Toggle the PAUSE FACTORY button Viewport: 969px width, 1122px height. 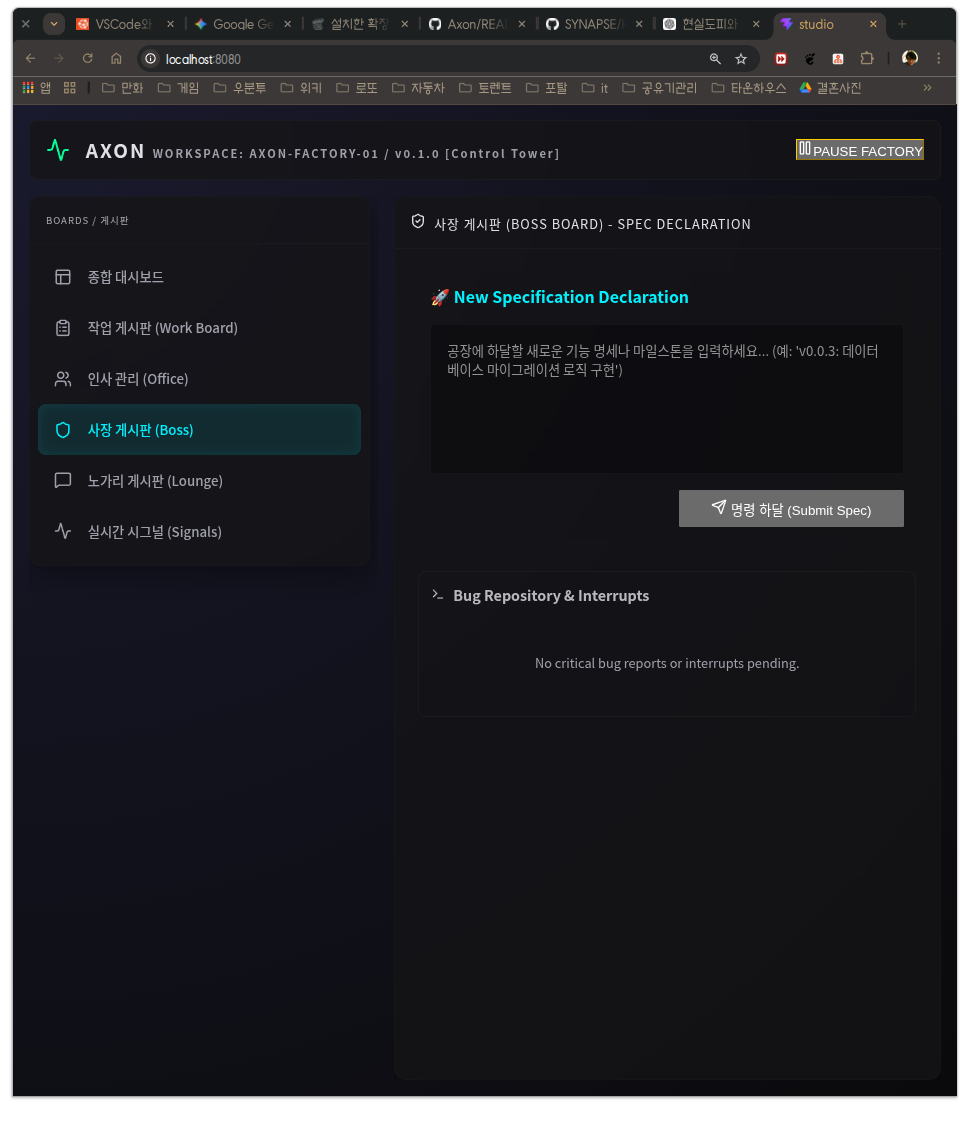[x=860, y=150]
